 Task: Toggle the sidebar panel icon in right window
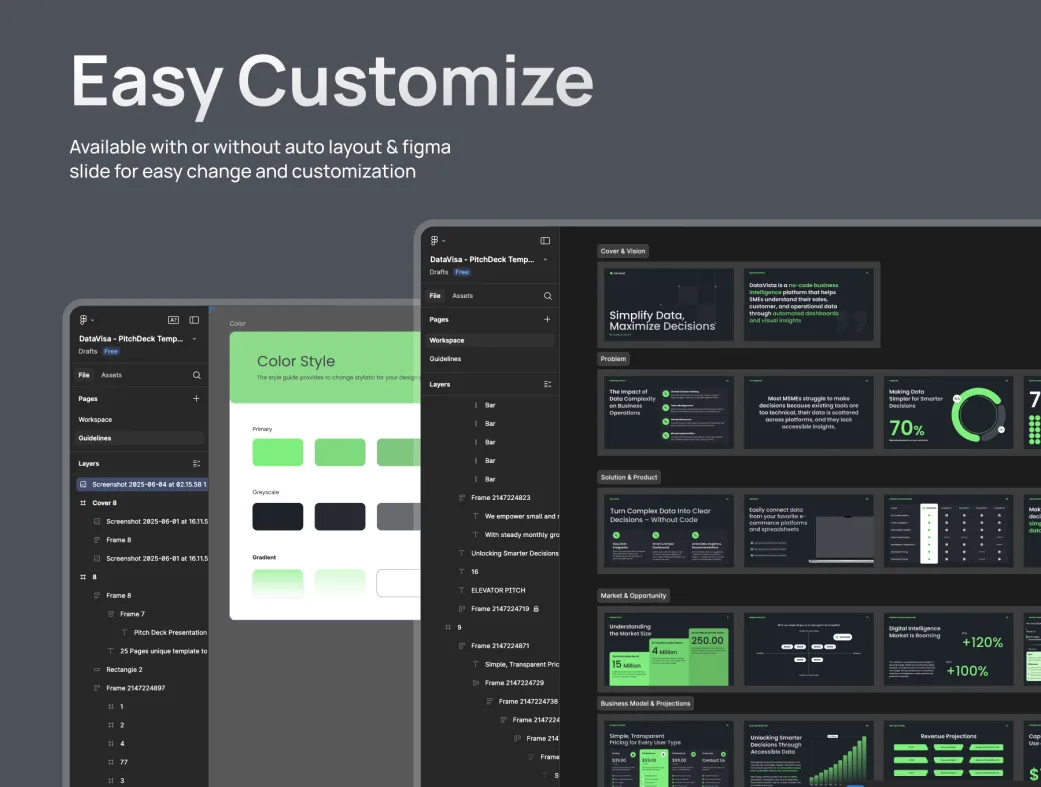545,241
